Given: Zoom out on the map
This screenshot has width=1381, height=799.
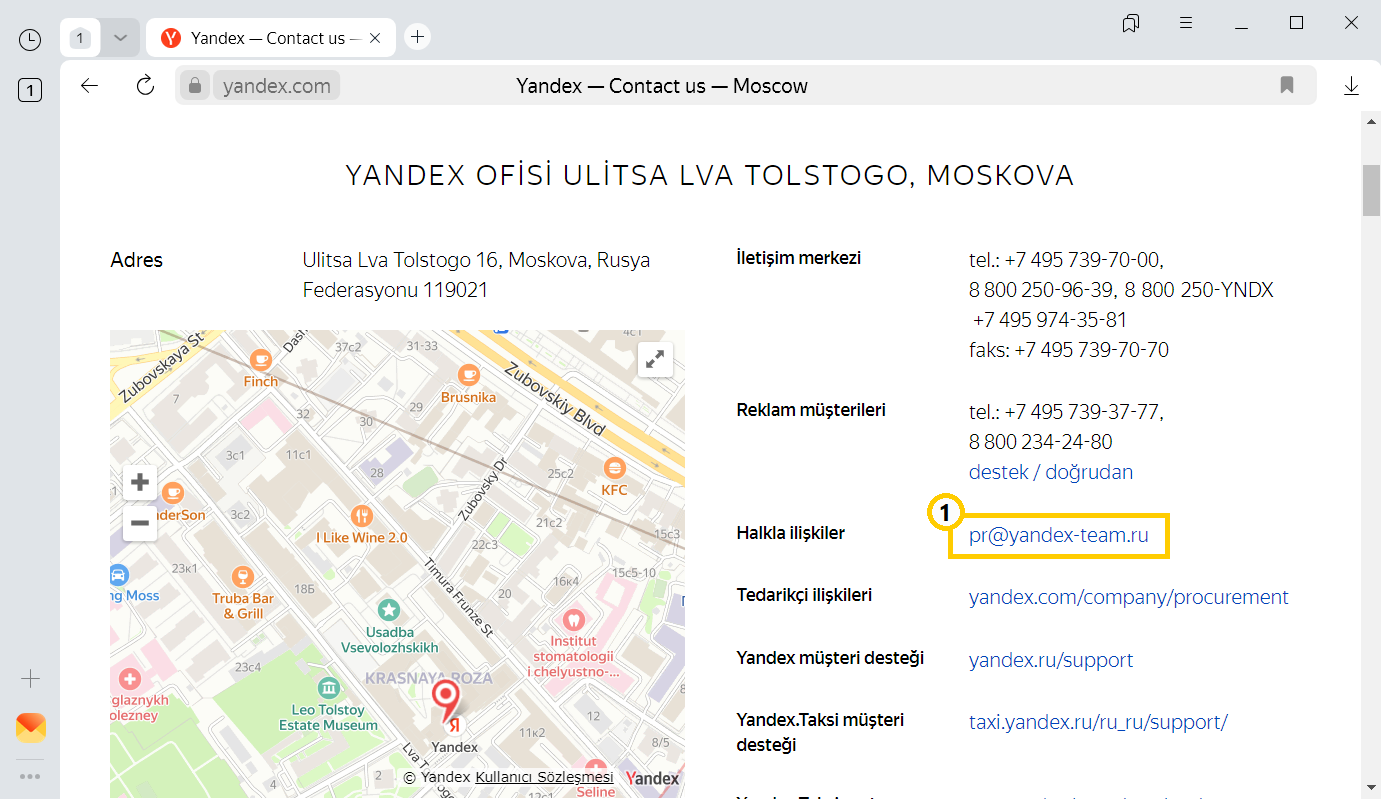Looking at the screenshot, I should pos(140,523).
